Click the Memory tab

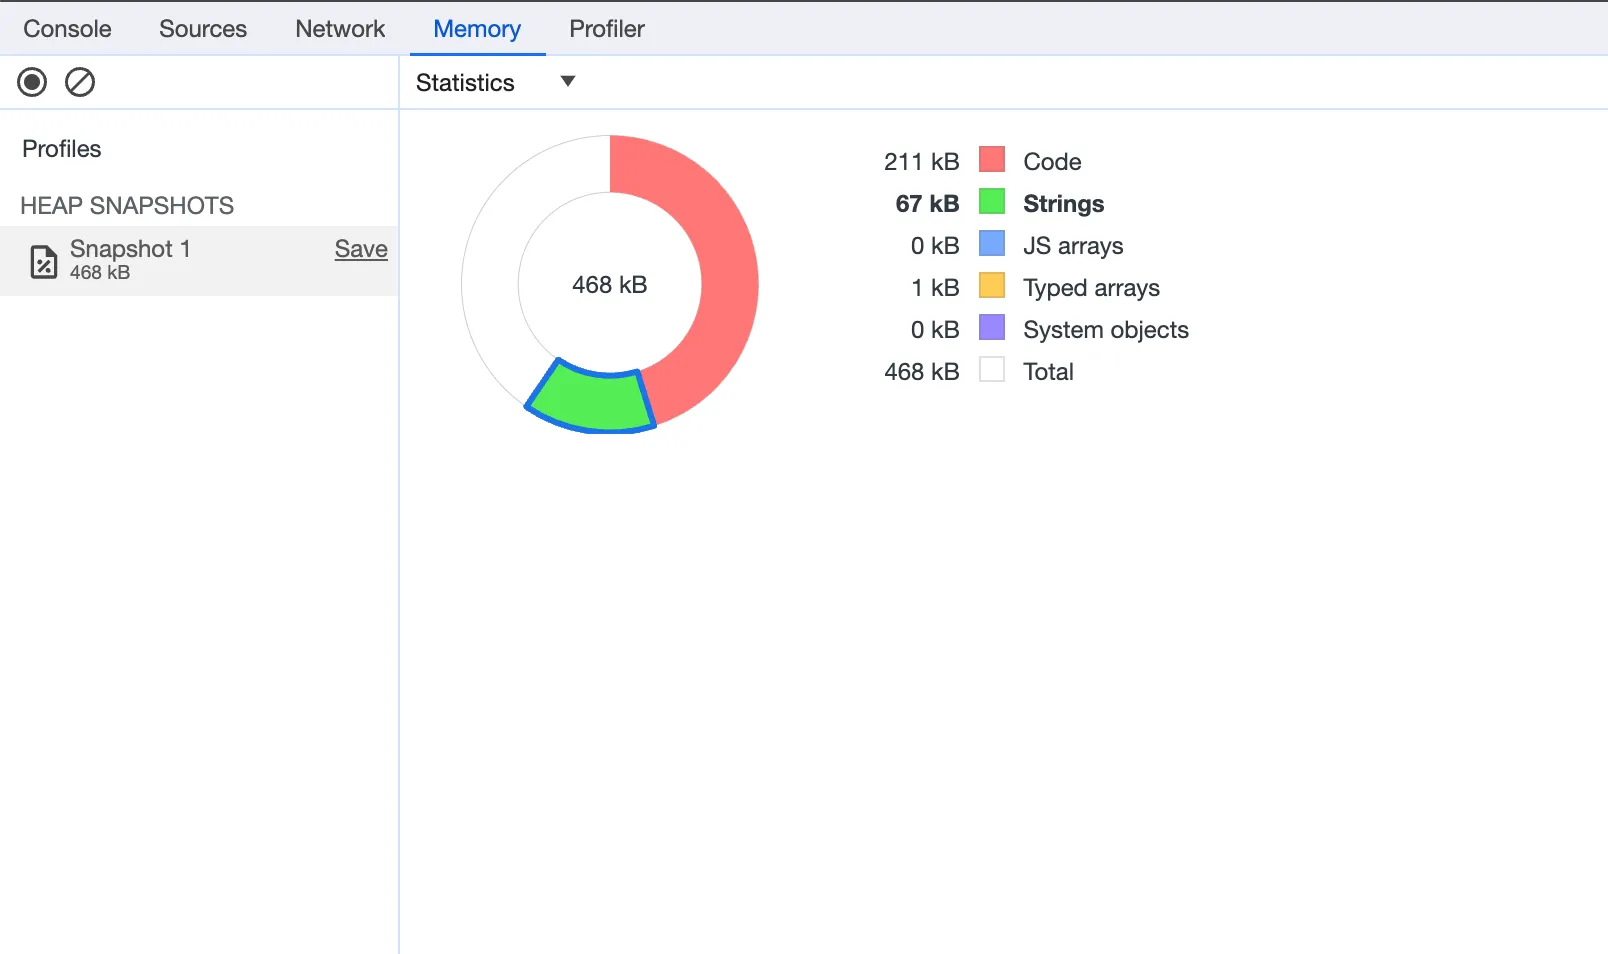click(477, 29)
